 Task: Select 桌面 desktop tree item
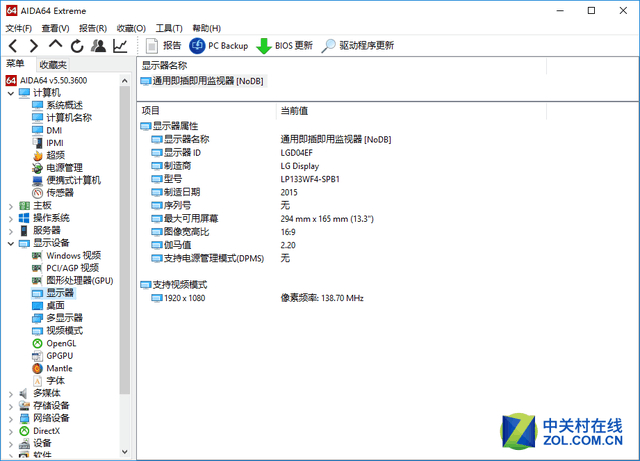click(x=49, y=305)
